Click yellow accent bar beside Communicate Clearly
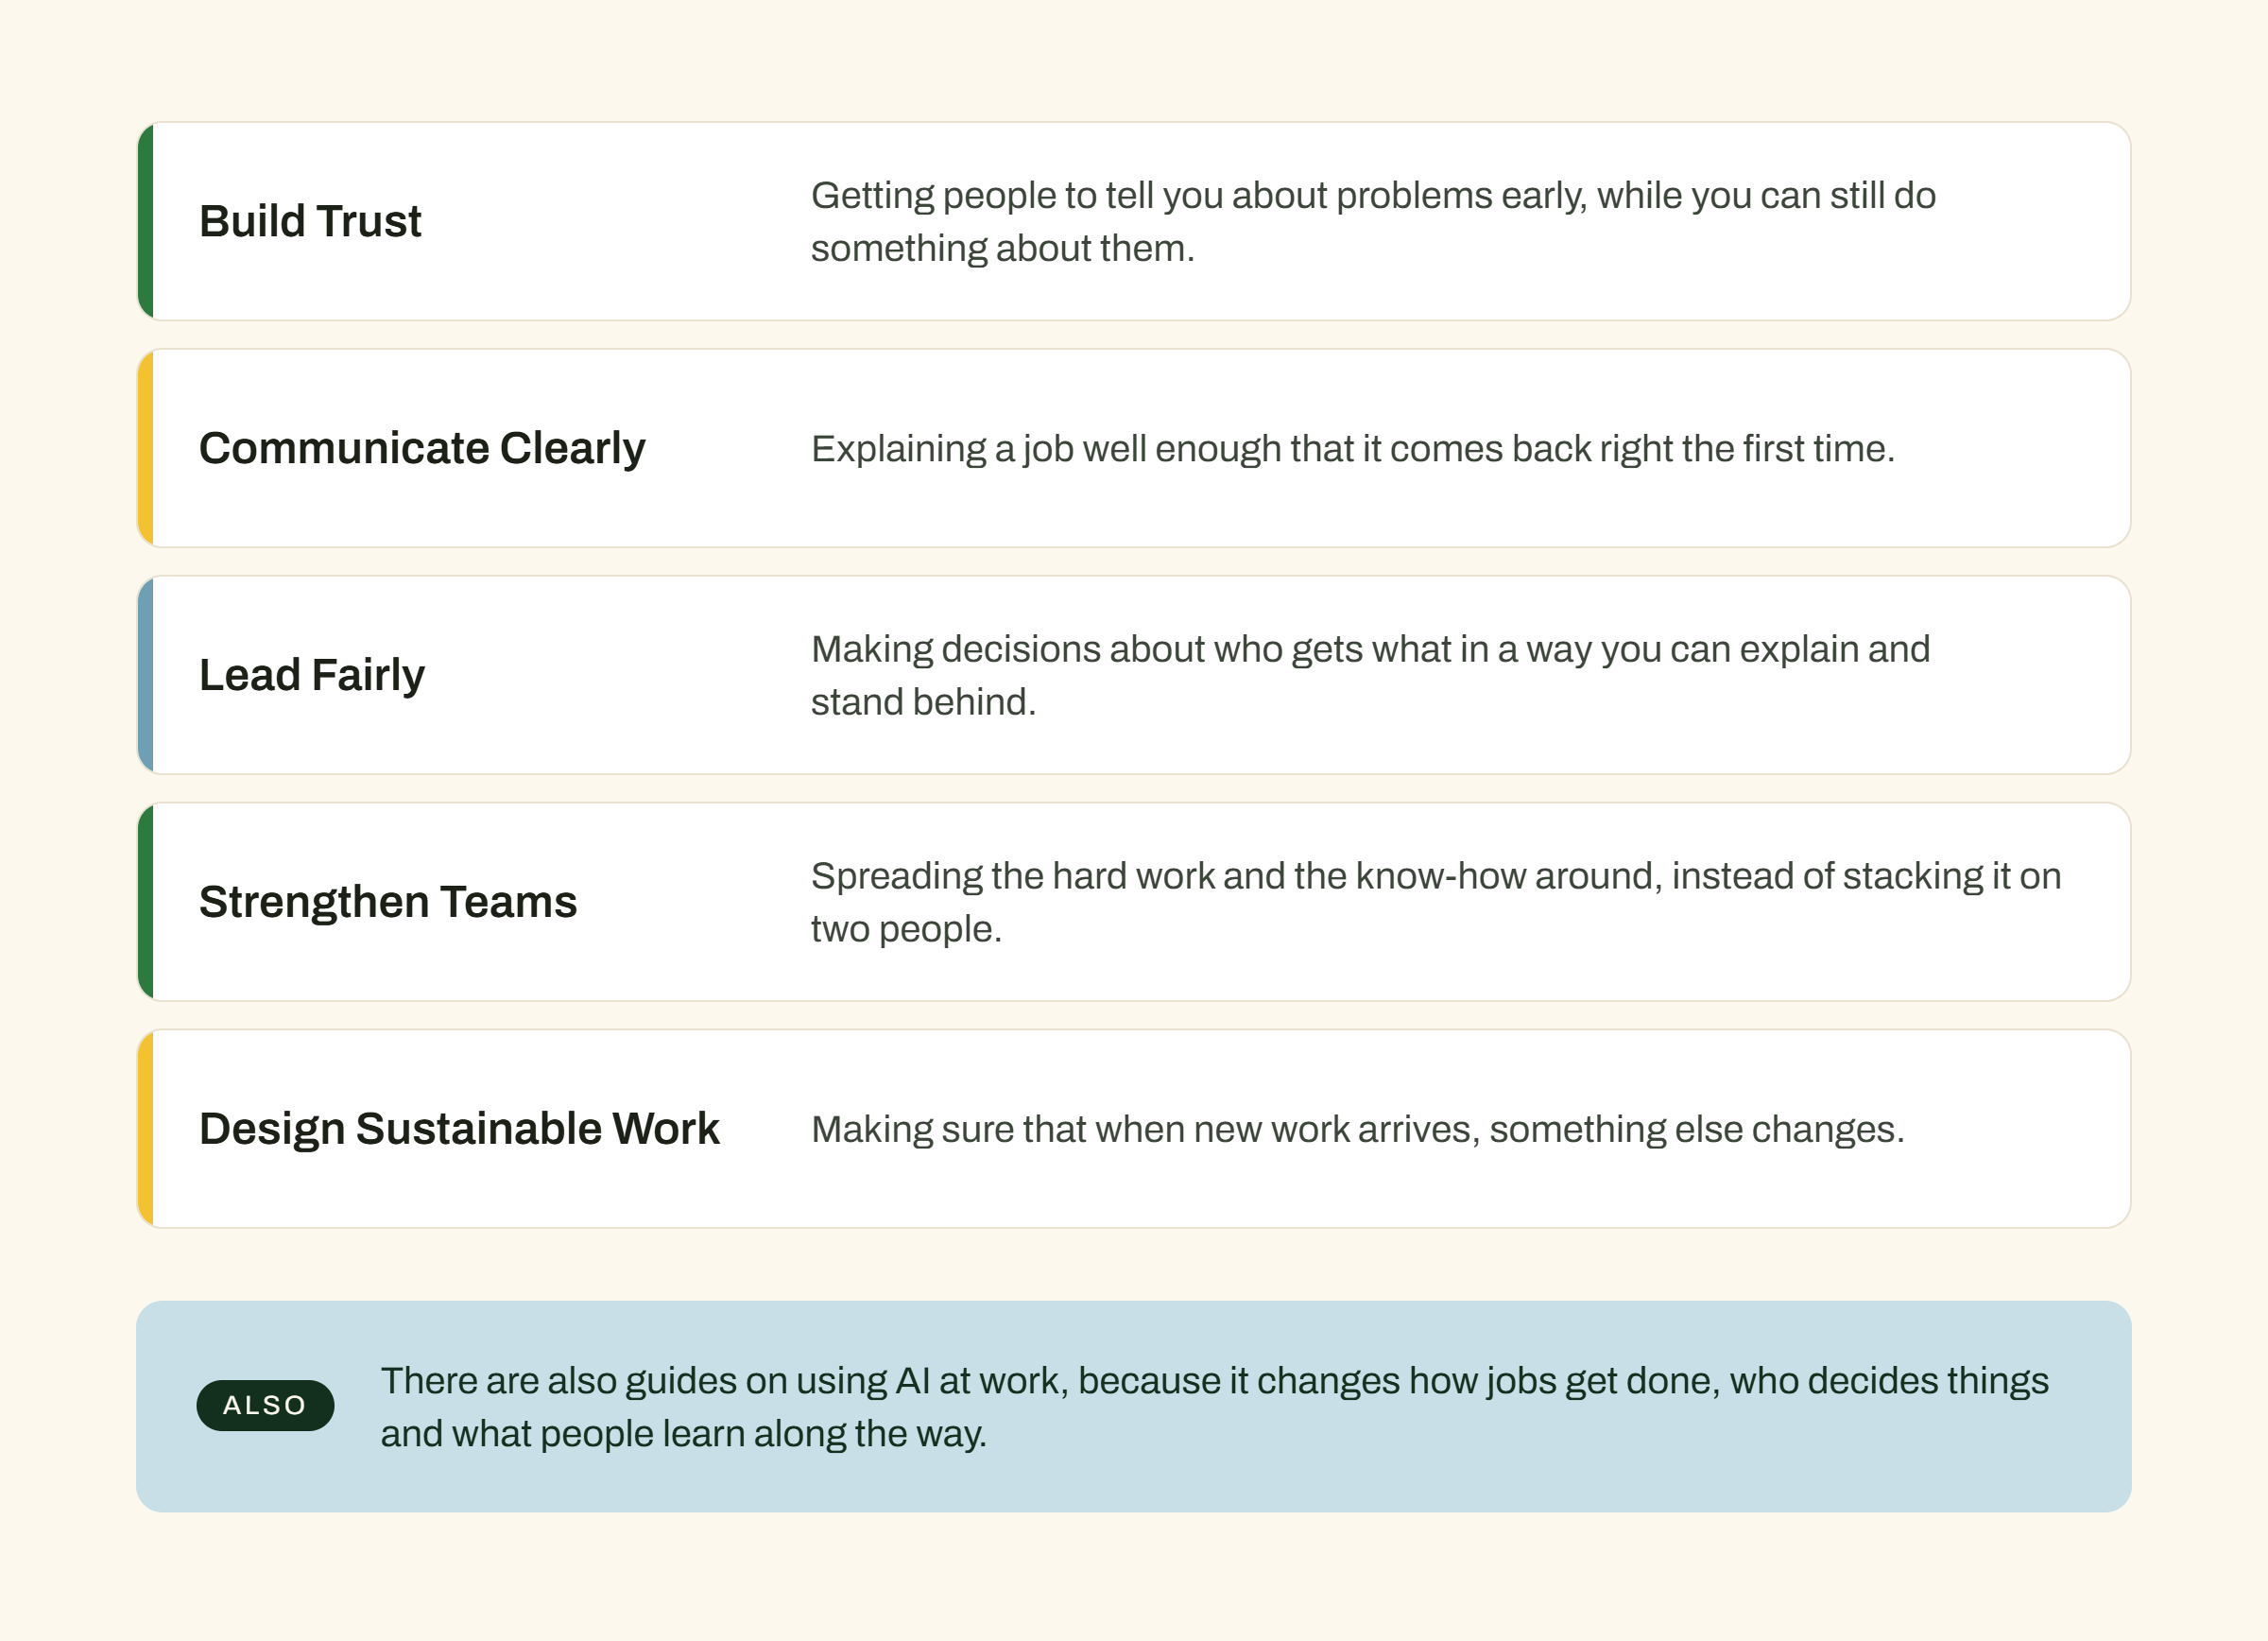The width and height of the screenshot is (2268, 1641). click(146, 448)
